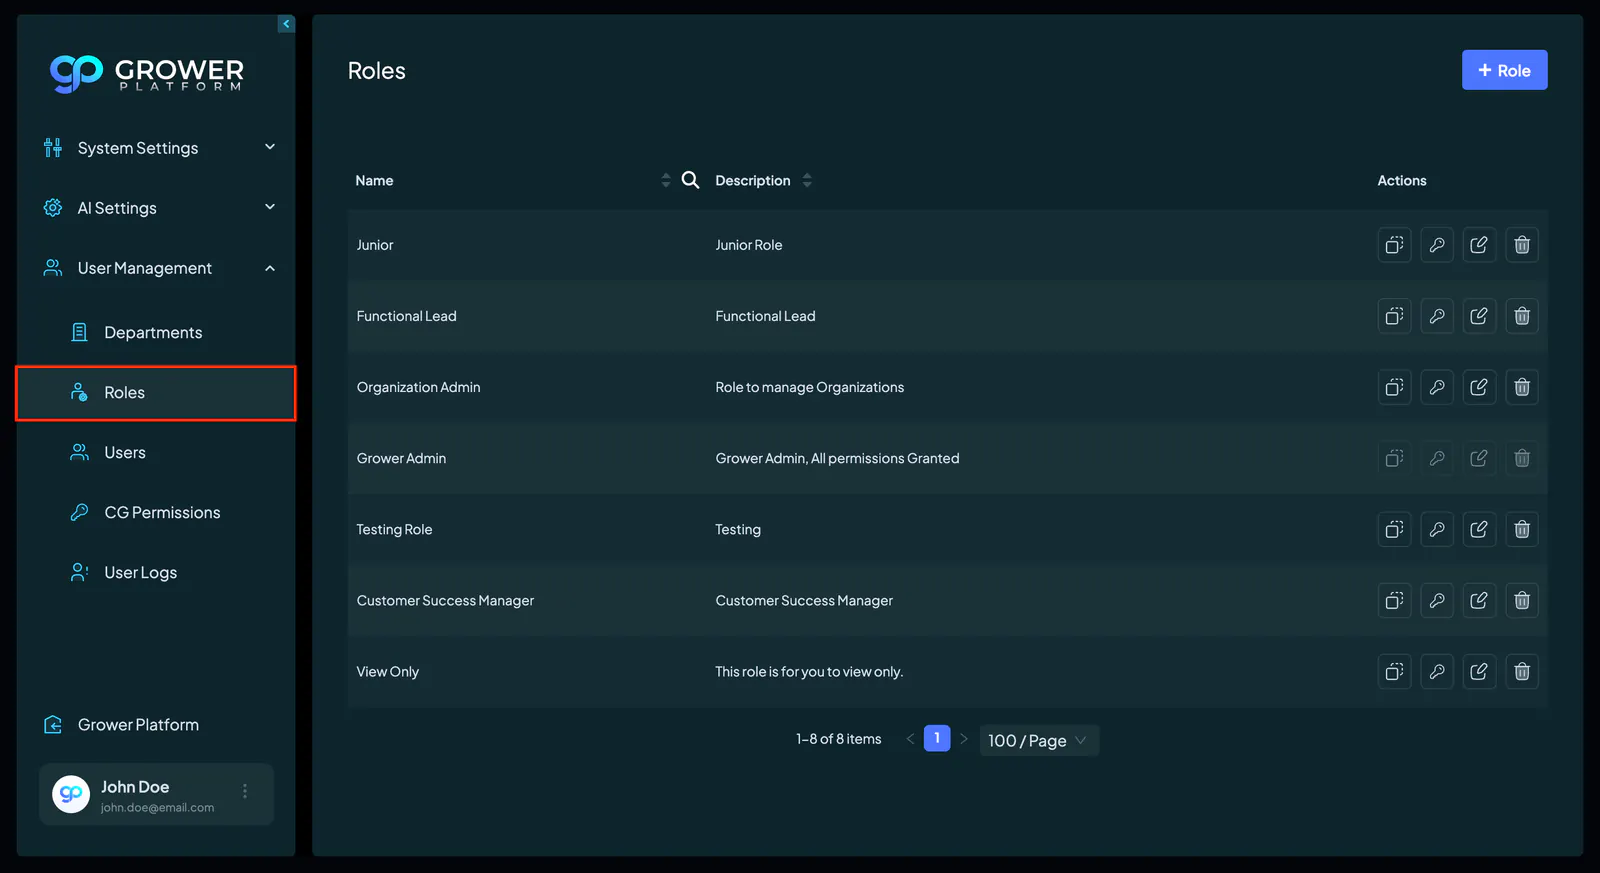Delete the View Only role

[1522, 671]
